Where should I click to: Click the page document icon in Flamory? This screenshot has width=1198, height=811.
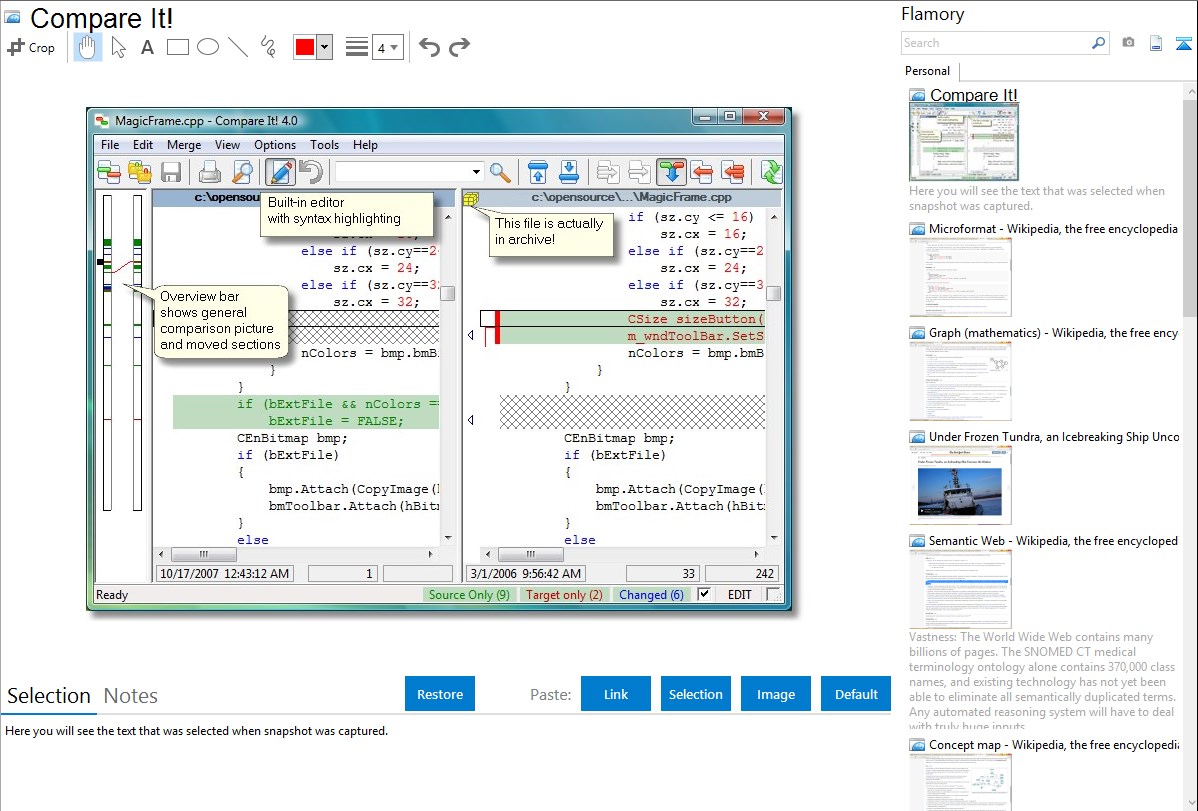pos(1156,43)
